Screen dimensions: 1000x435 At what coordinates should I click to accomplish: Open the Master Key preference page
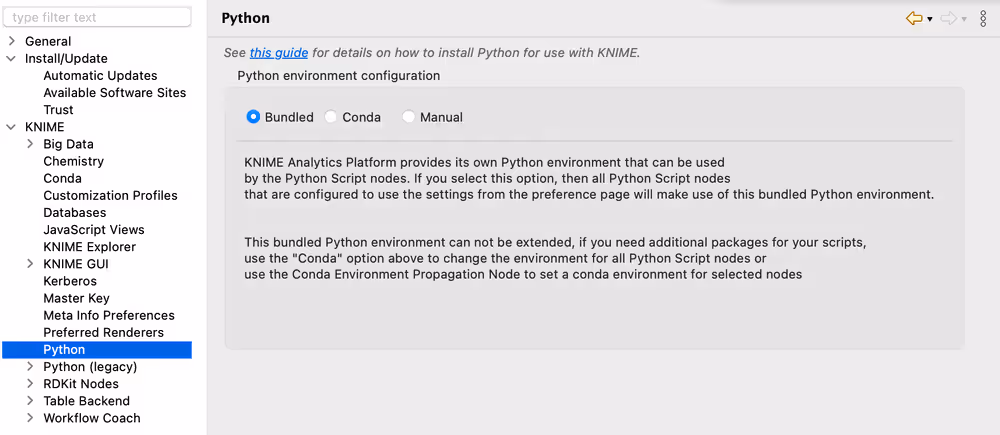(x=76, y=298)
